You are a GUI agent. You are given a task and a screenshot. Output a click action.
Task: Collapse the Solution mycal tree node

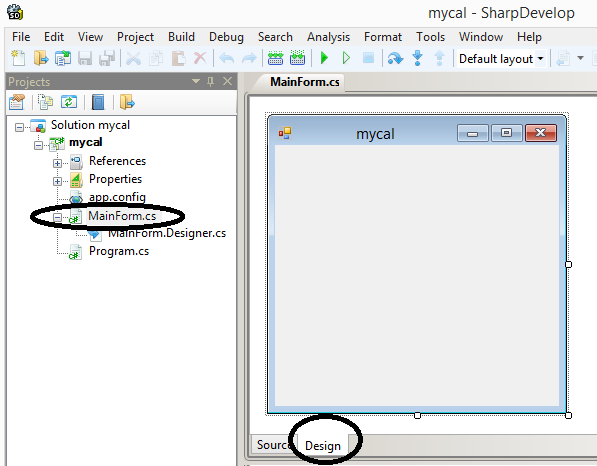pos(19,127)
